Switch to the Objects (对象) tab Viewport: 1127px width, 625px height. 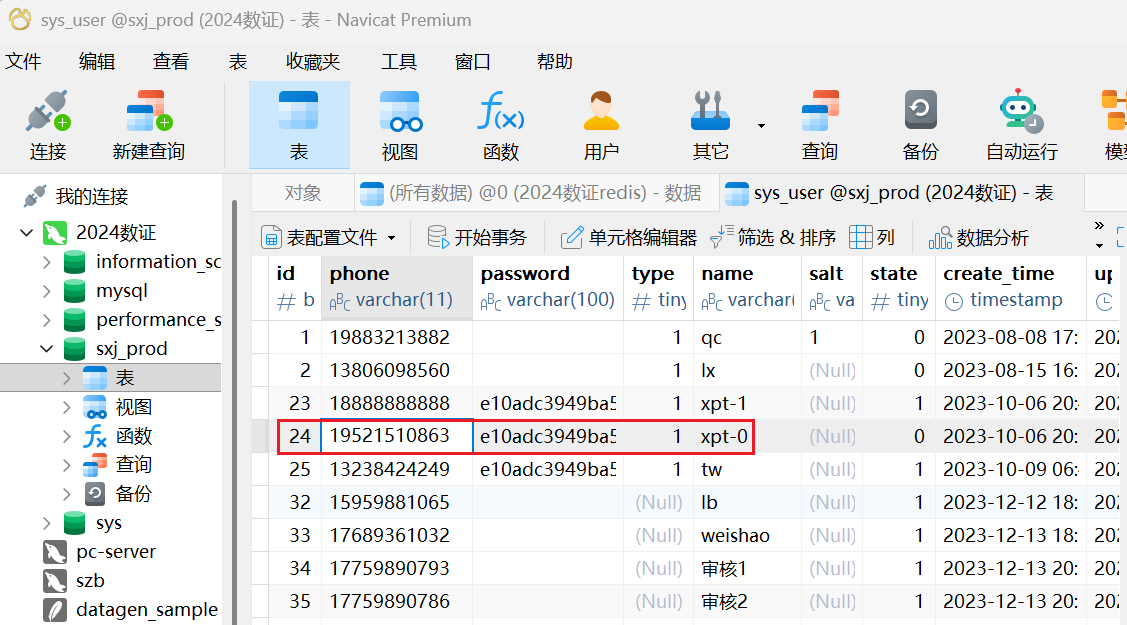(303, 193)
